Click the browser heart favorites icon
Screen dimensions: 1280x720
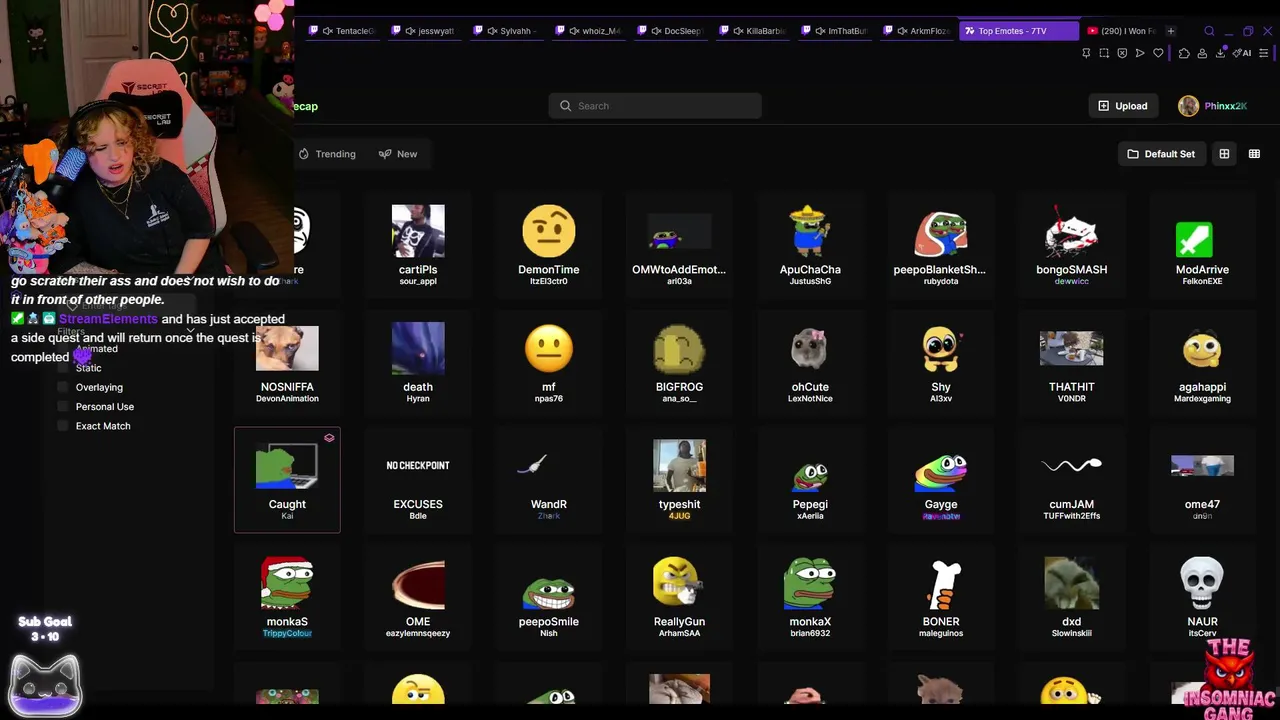pyautogui.click(x=1159, y=53)
